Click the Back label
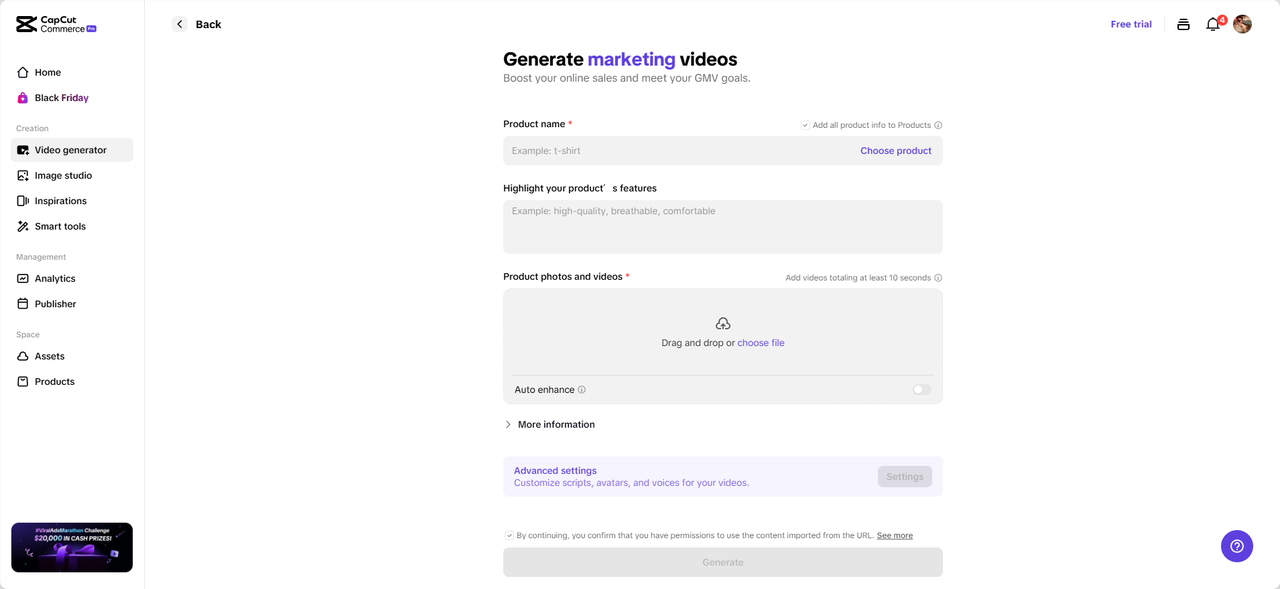1280x589 pixels. click(x=208, y=24)
